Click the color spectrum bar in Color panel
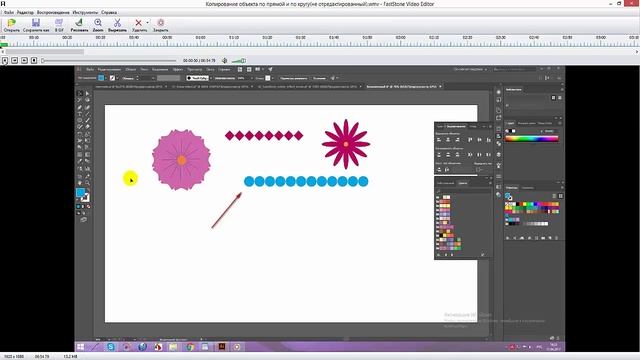 (x=532, y=138)
